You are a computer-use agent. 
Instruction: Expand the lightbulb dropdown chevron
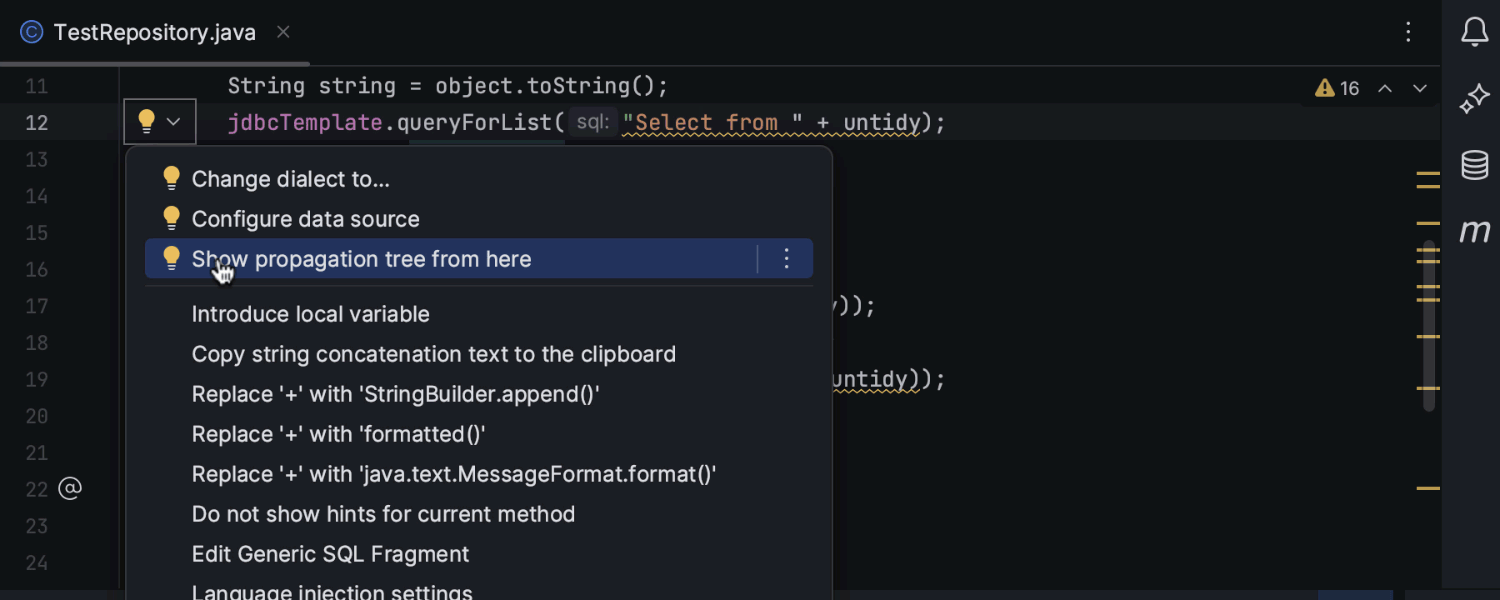[173, 122]
